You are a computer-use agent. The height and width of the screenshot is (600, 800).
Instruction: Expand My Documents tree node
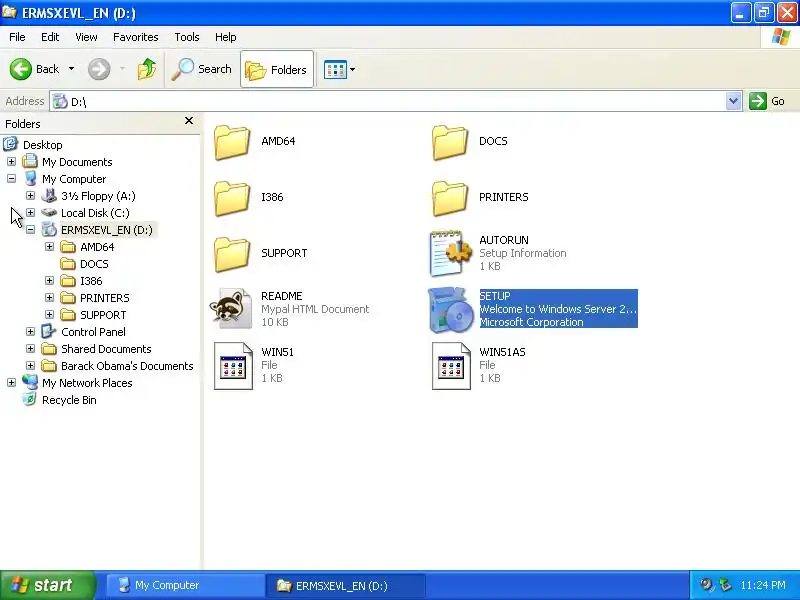(11, 162)
